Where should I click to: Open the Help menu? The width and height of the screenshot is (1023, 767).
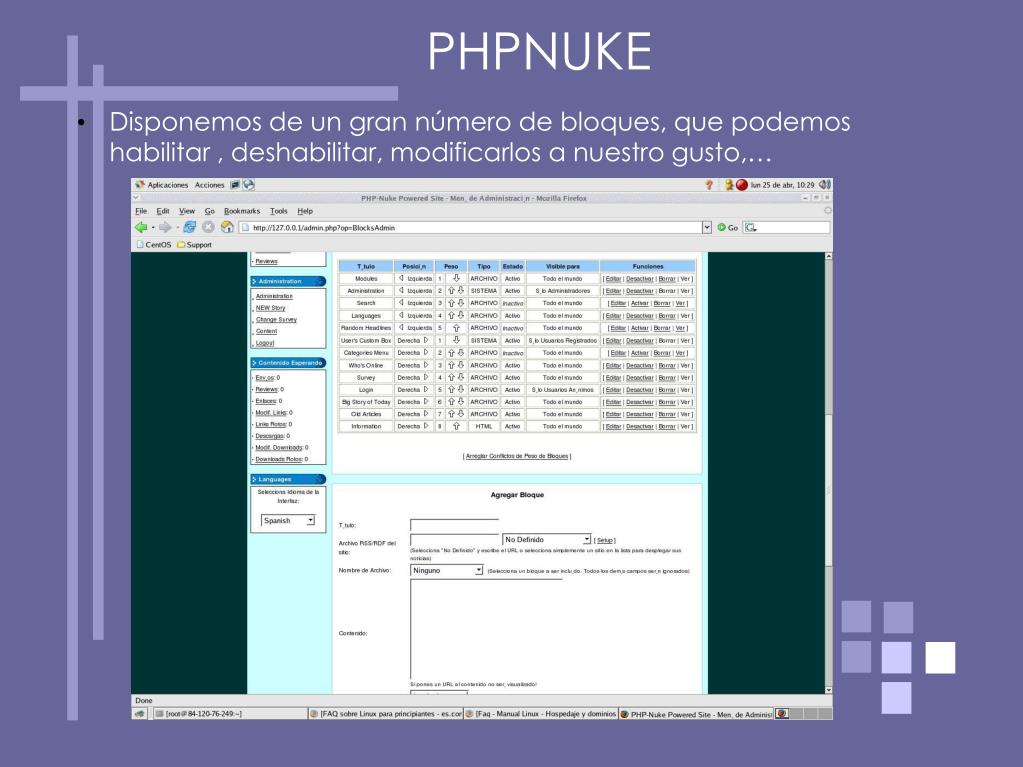click(305, 211)
